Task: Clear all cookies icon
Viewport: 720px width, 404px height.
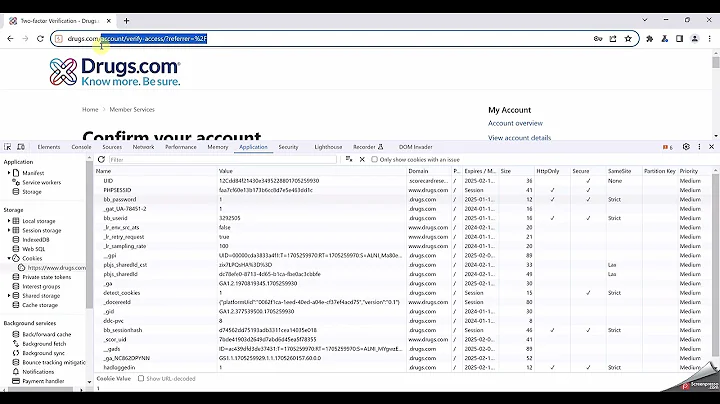Action: coord(349,159)
